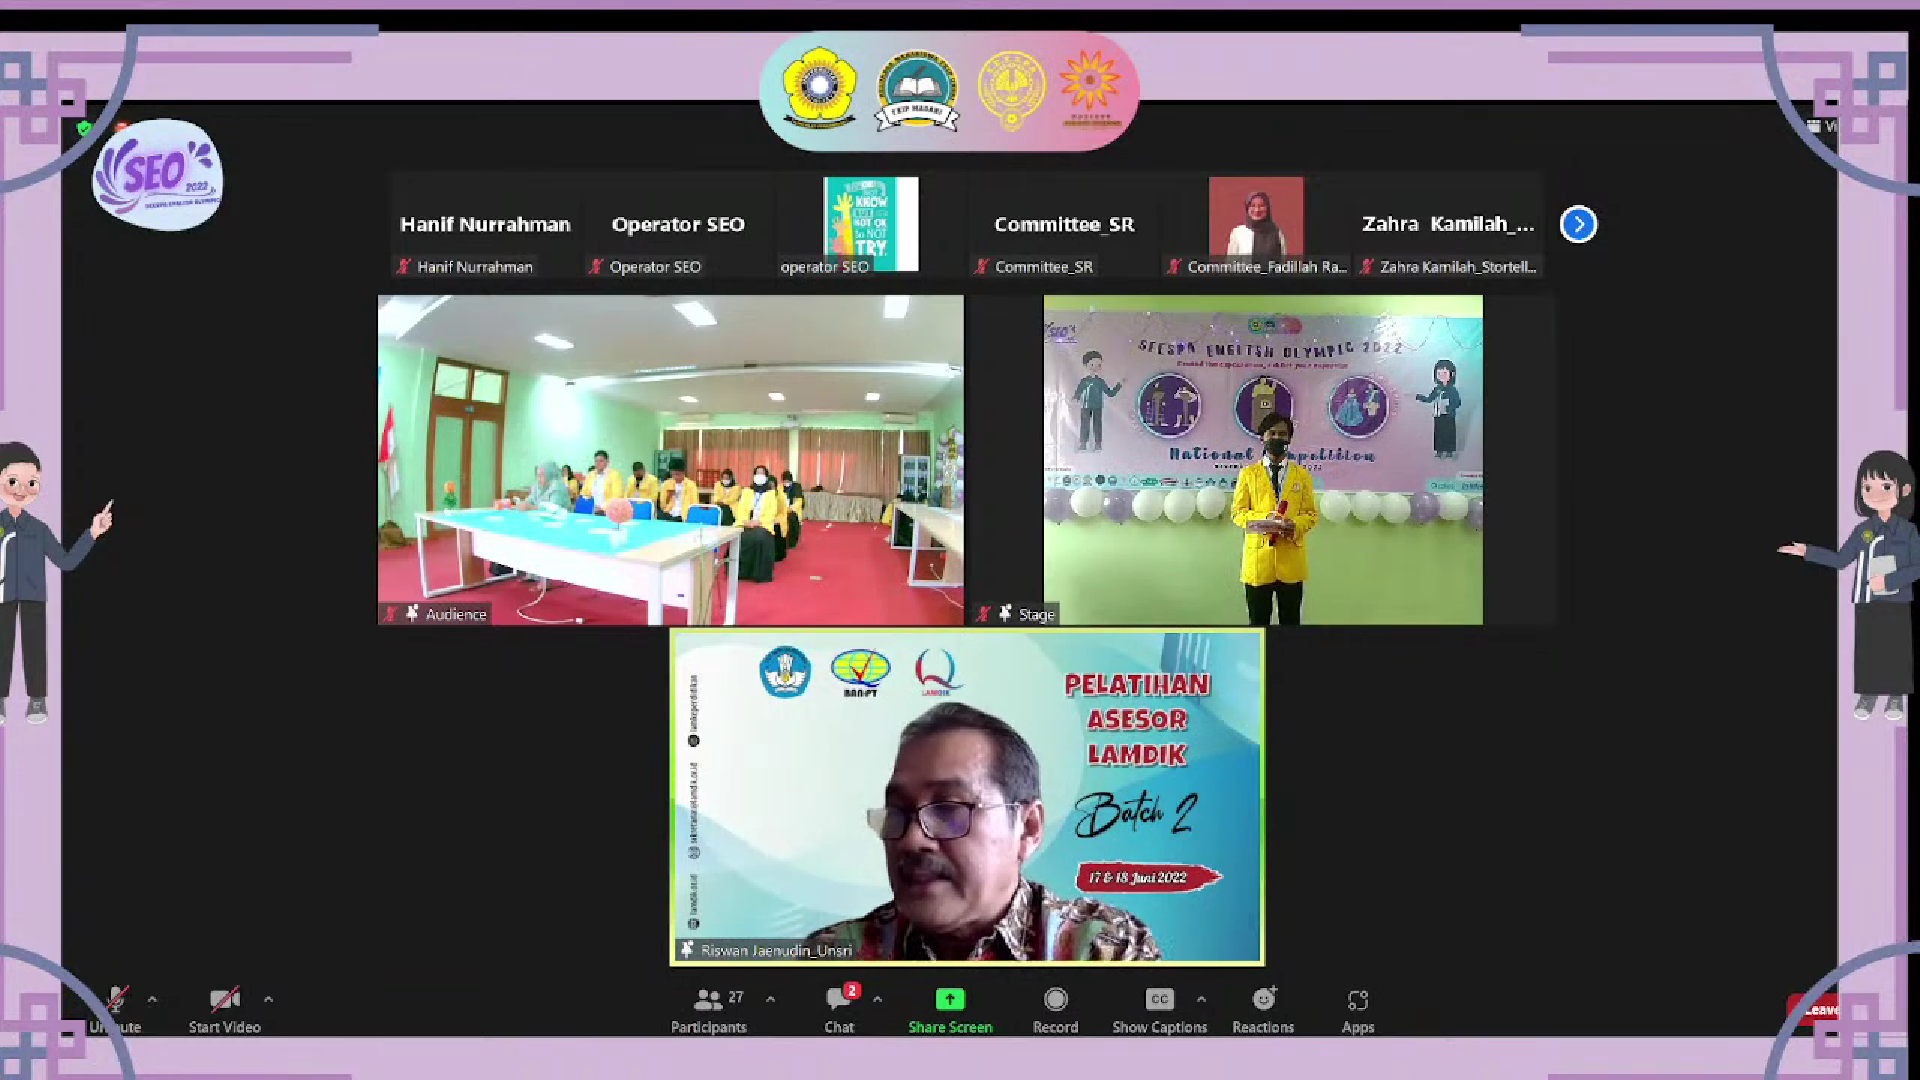
Task: Select the Stage video feed
Action: pos(1263,460)
